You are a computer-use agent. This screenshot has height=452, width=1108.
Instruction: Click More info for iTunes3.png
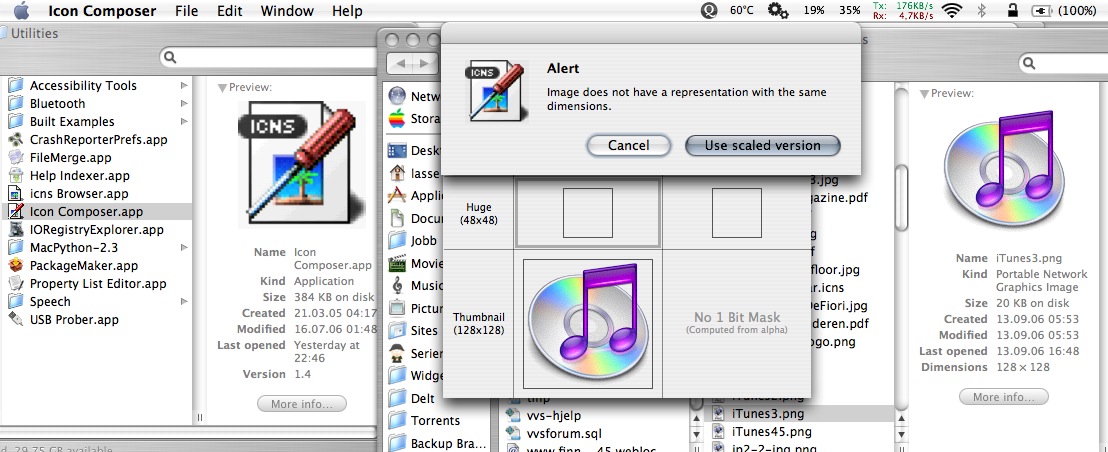(1003, 397)
